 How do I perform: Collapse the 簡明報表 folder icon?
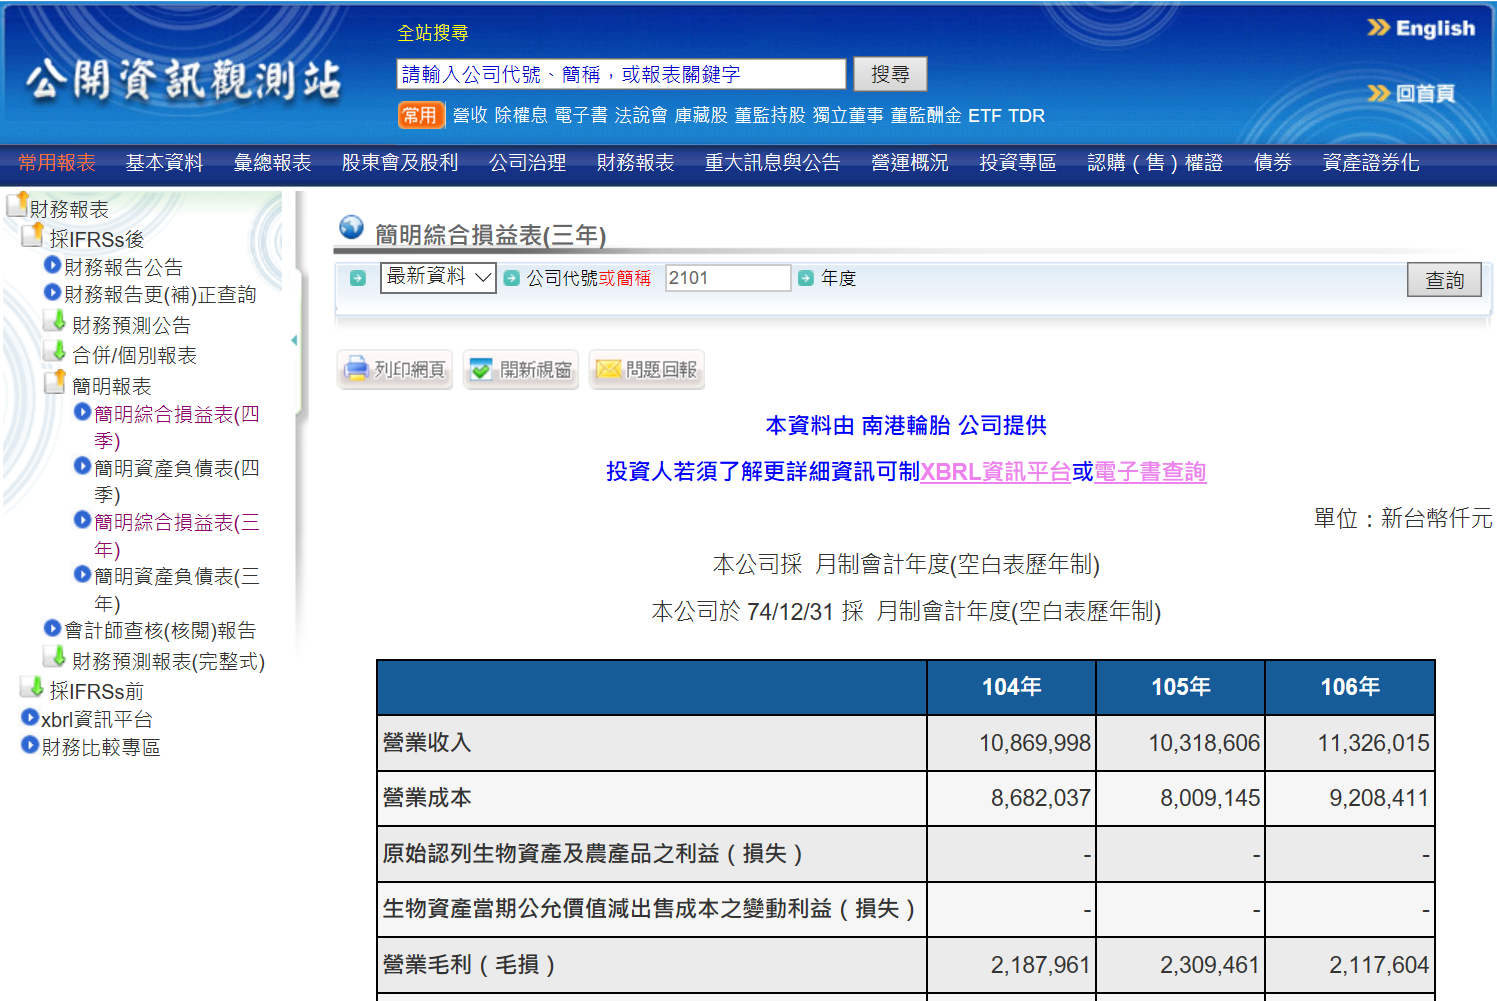pyautogui.click(x=54, y=382)
